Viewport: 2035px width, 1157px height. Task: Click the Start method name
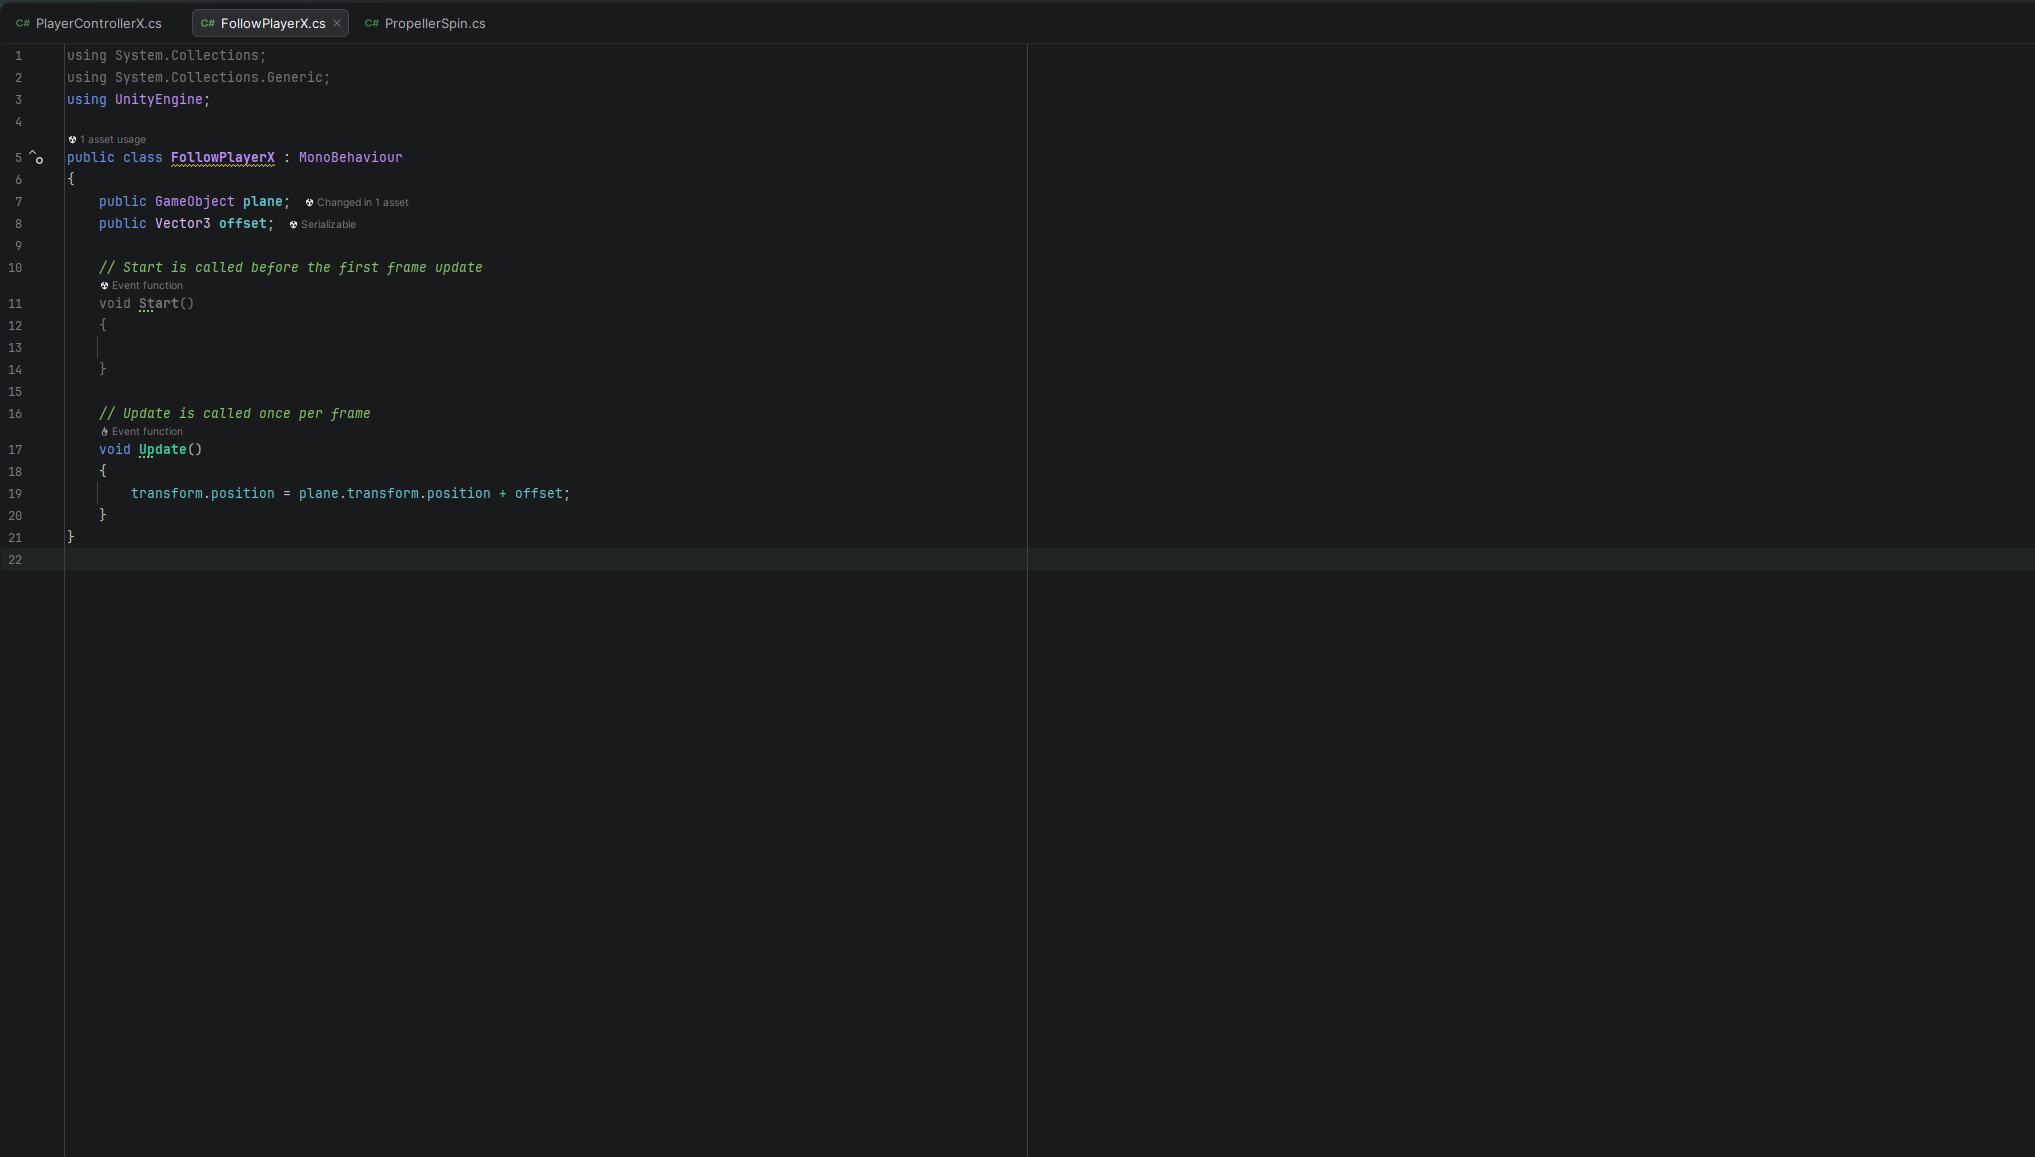pos(158,303)
